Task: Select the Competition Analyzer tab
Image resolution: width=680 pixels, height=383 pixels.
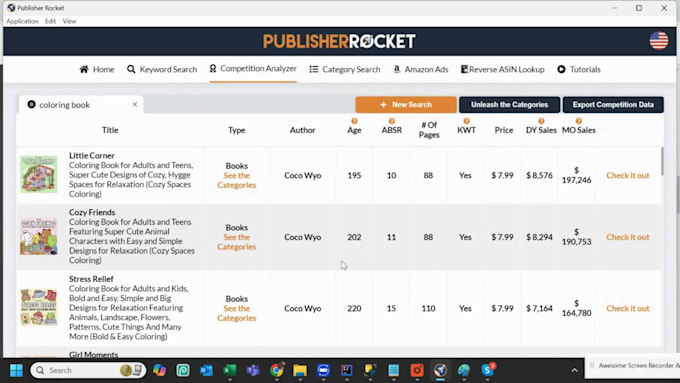Action: click(x=253, y=69)
